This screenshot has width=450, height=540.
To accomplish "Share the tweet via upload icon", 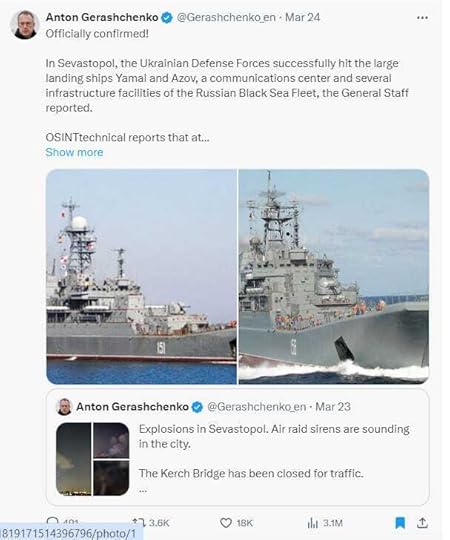I will click(x=422, y=523).
